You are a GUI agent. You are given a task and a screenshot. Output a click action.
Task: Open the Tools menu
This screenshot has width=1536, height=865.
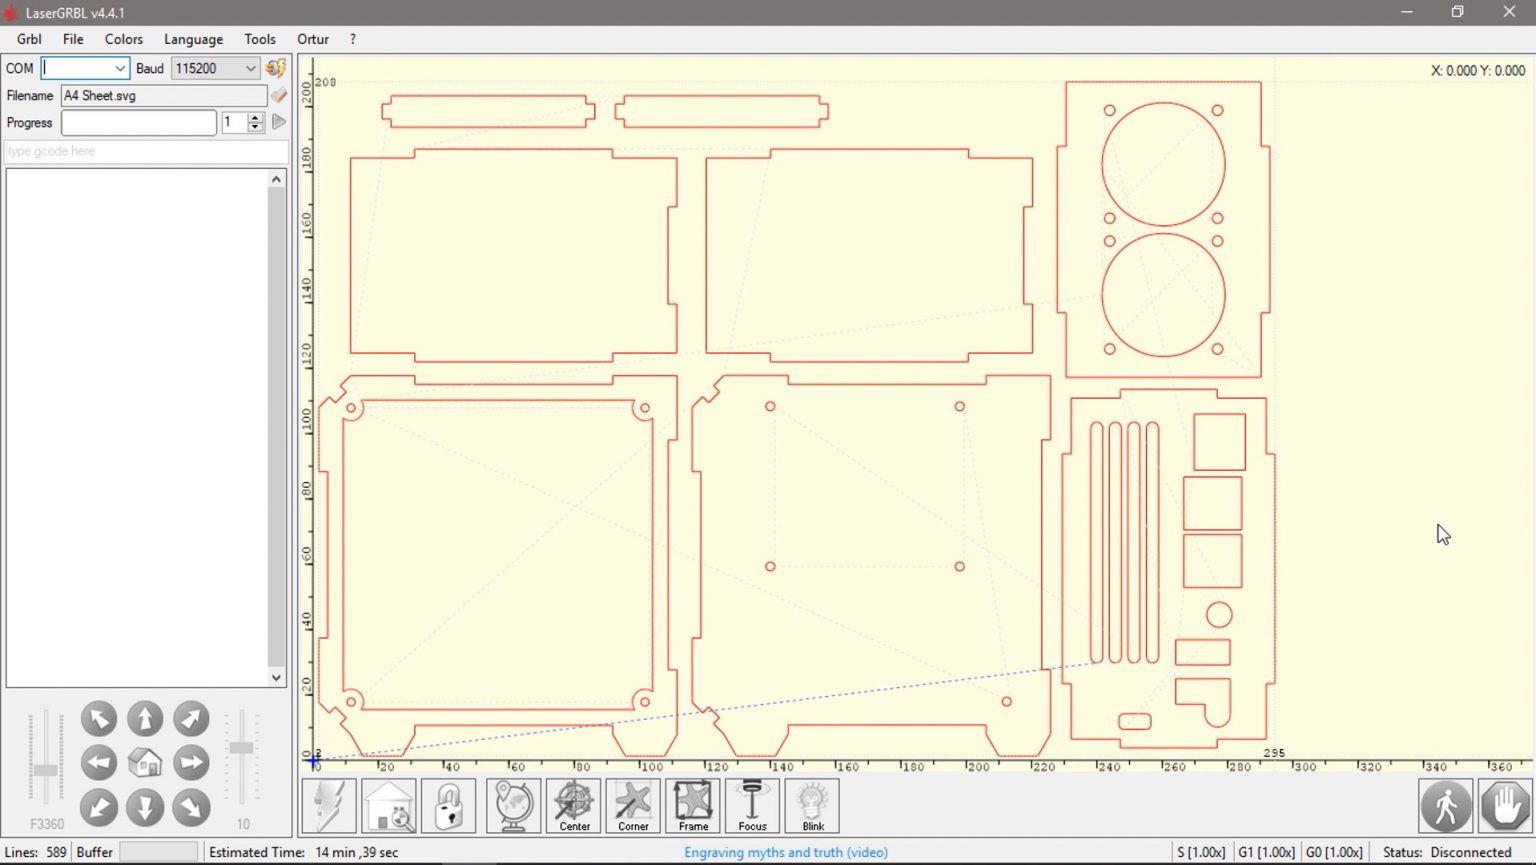coord(259,39)
